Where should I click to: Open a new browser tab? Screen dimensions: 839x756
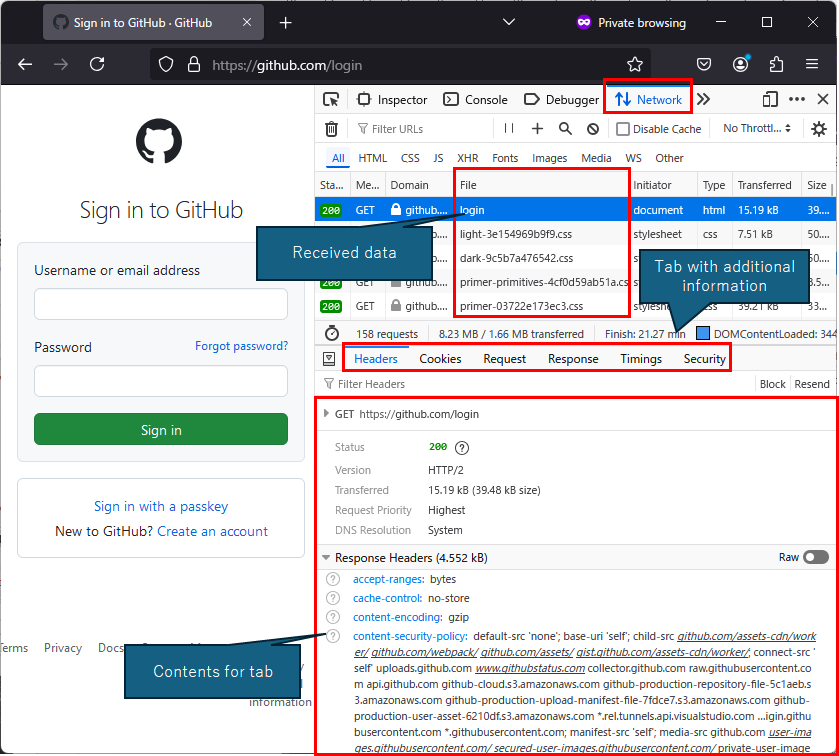(x=286, y=22)
